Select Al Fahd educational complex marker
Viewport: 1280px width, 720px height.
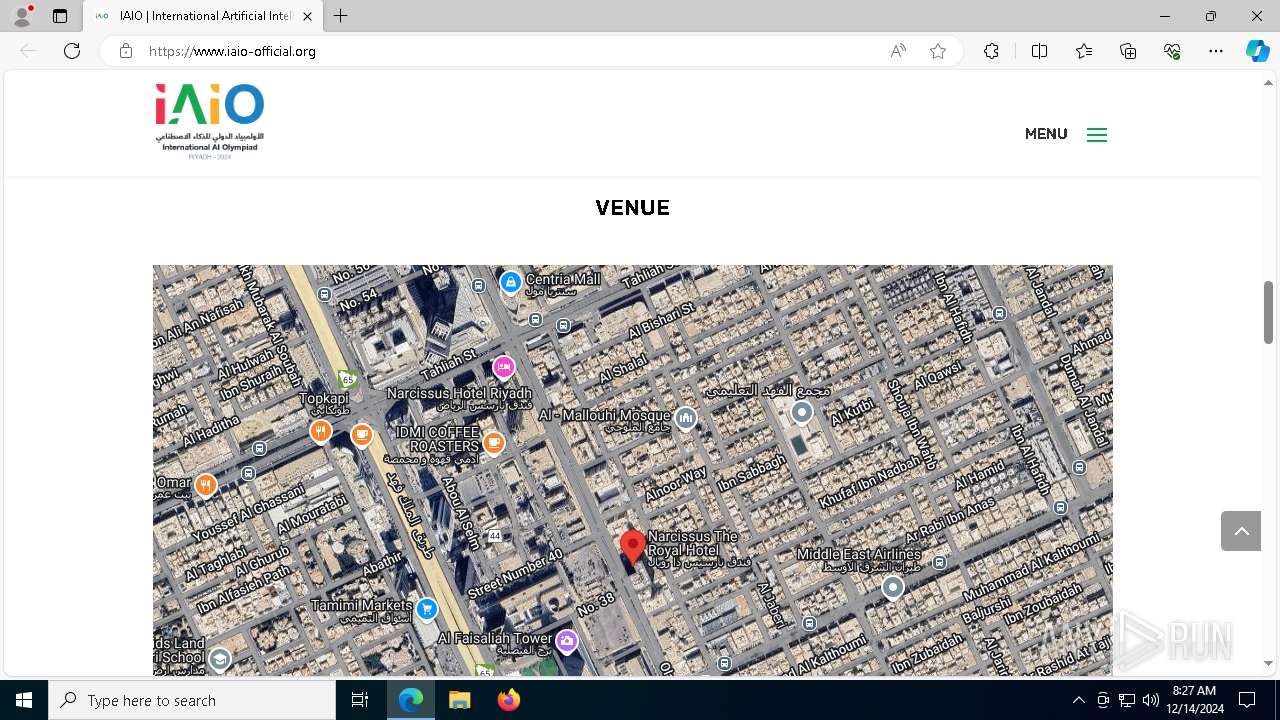point(801,411)
